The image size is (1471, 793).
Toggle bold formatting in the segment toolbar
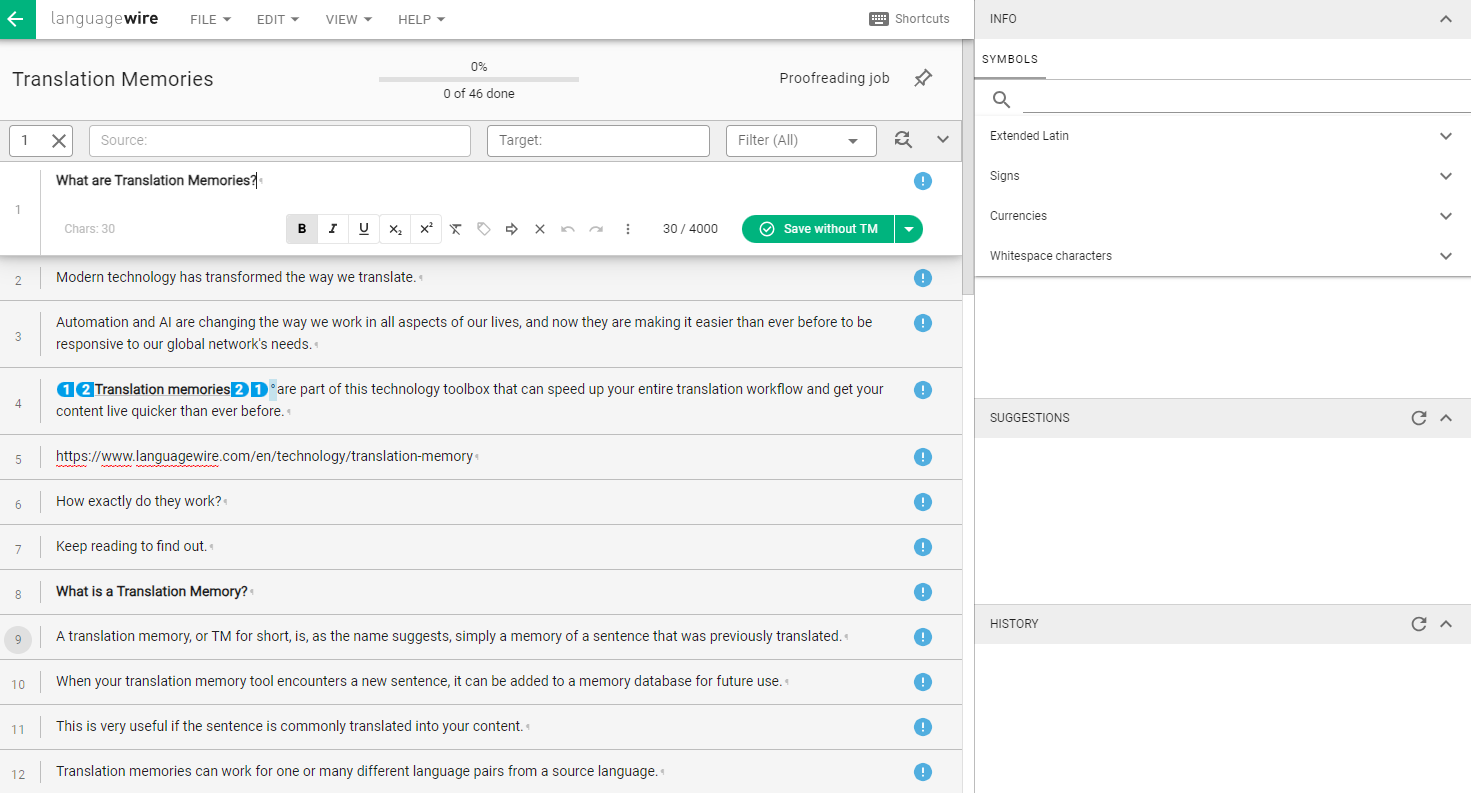click(302, 229)
